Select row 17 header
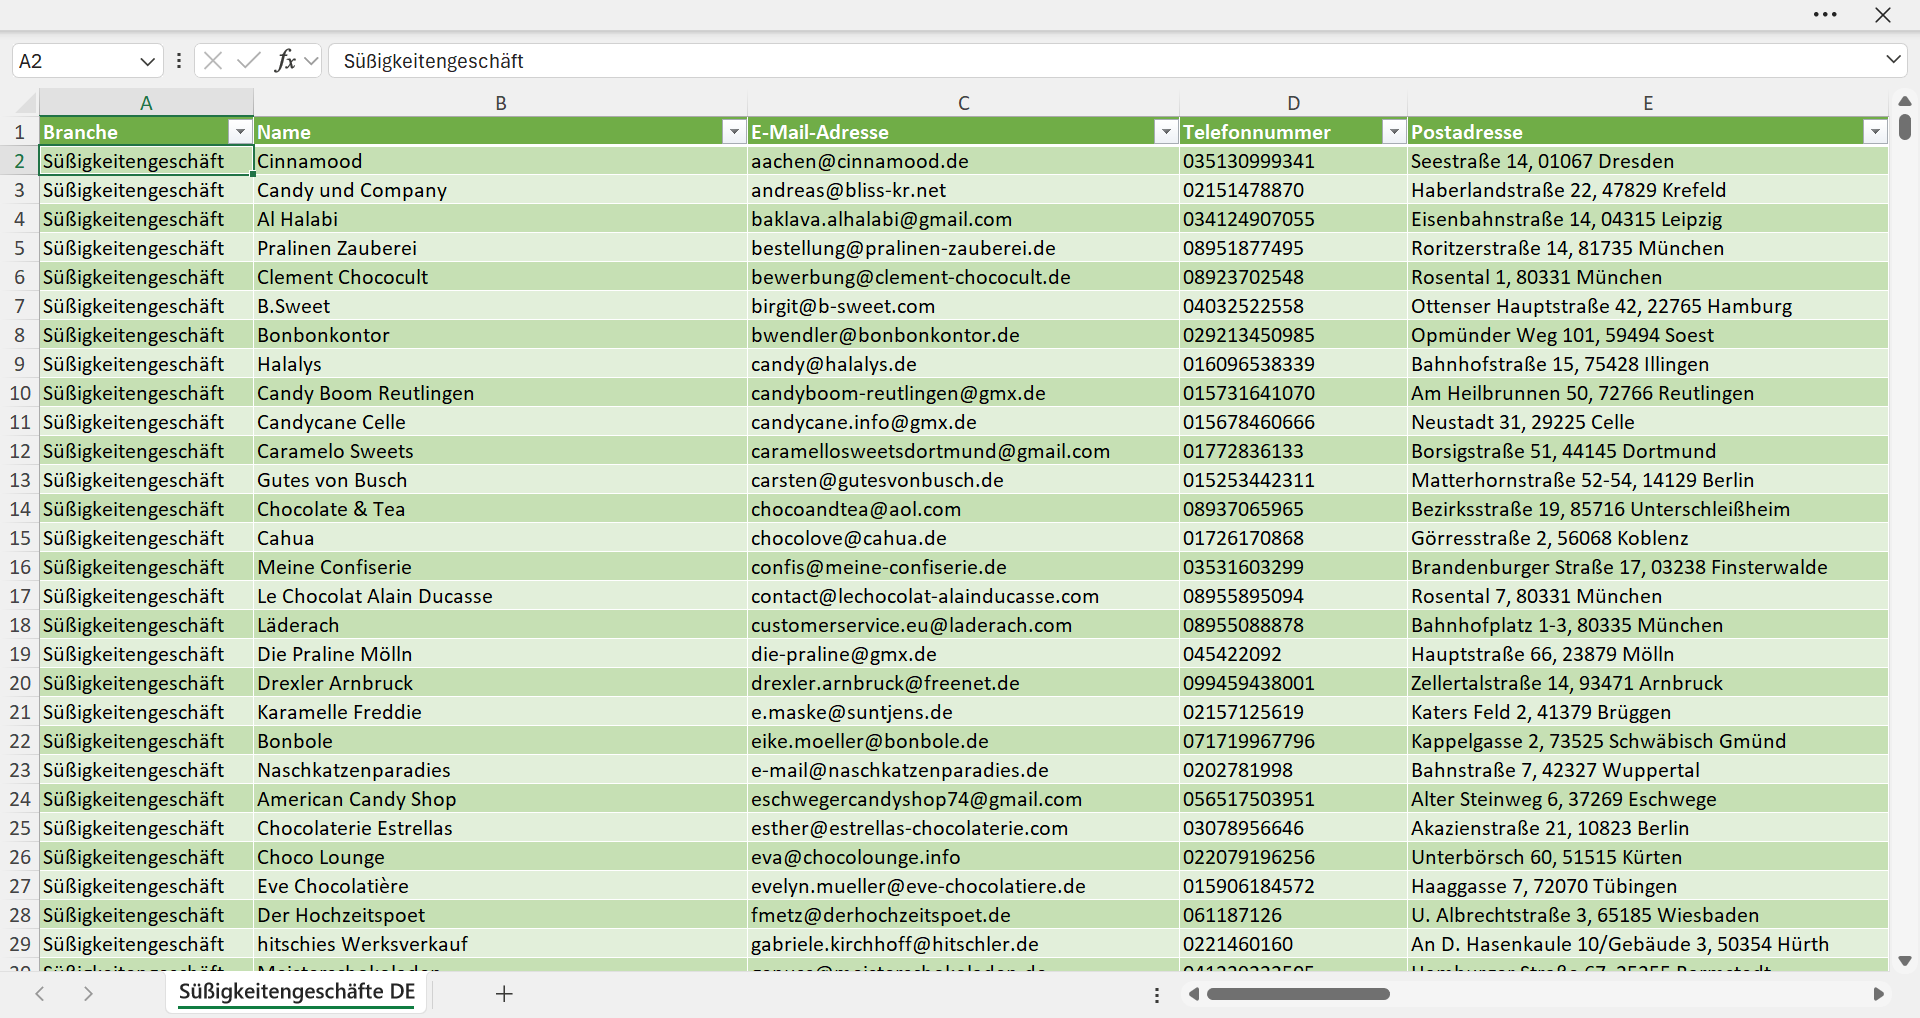 tap(19, 596)
